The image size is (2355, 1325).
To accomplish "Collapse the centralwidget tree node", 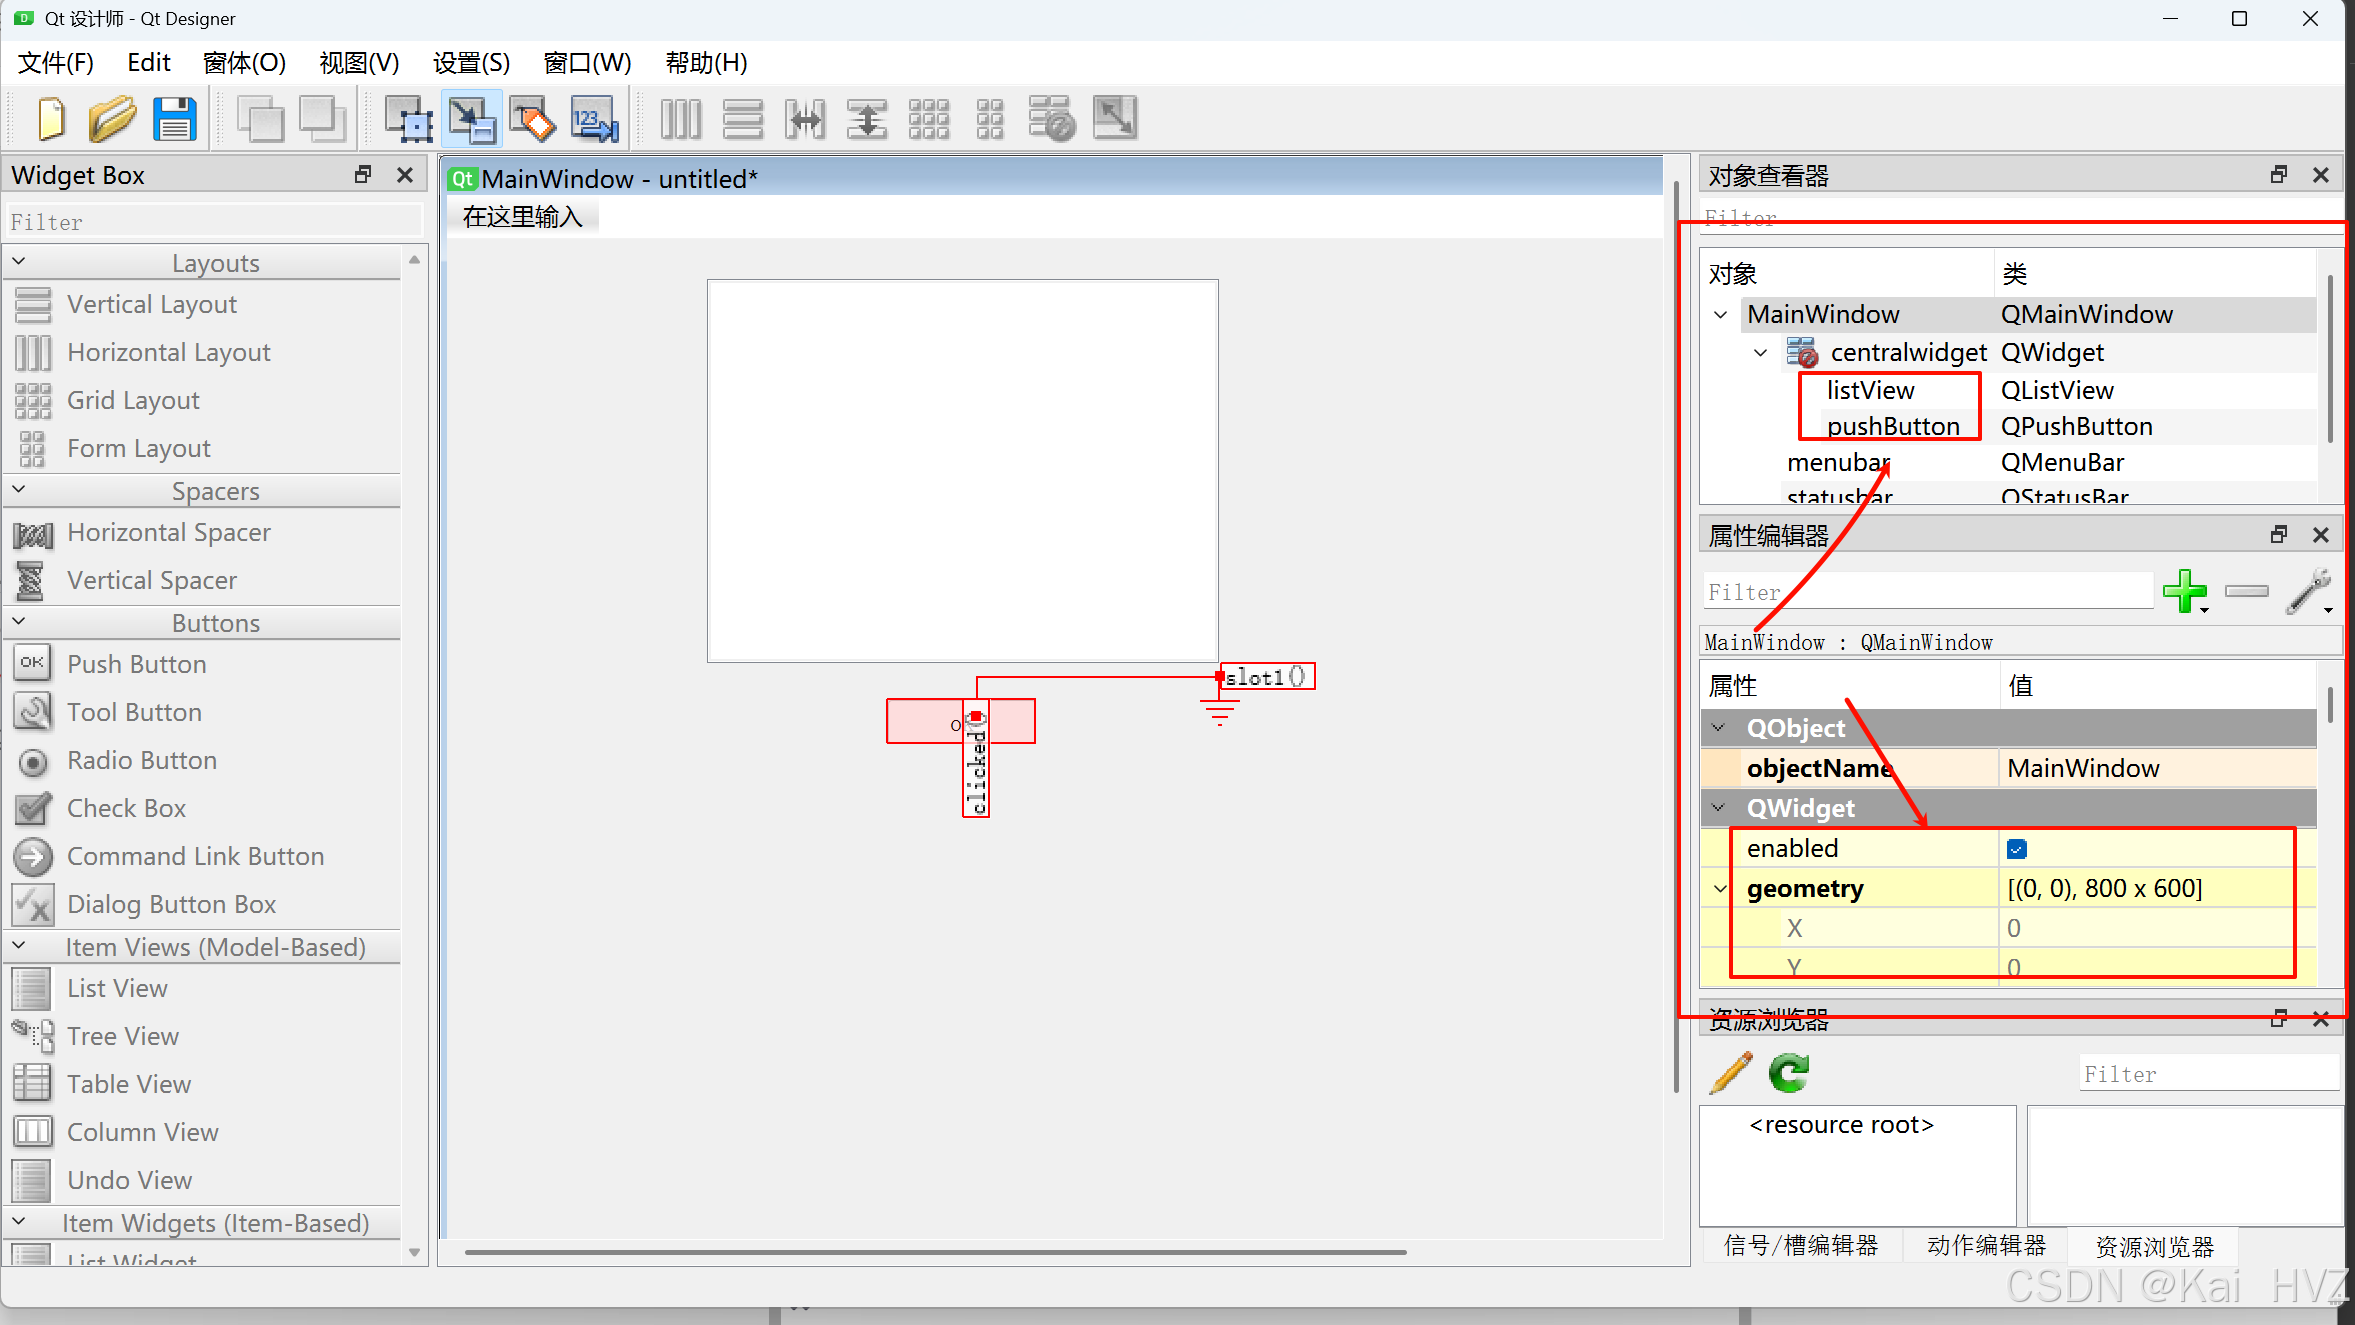I will coord(1760,353).
